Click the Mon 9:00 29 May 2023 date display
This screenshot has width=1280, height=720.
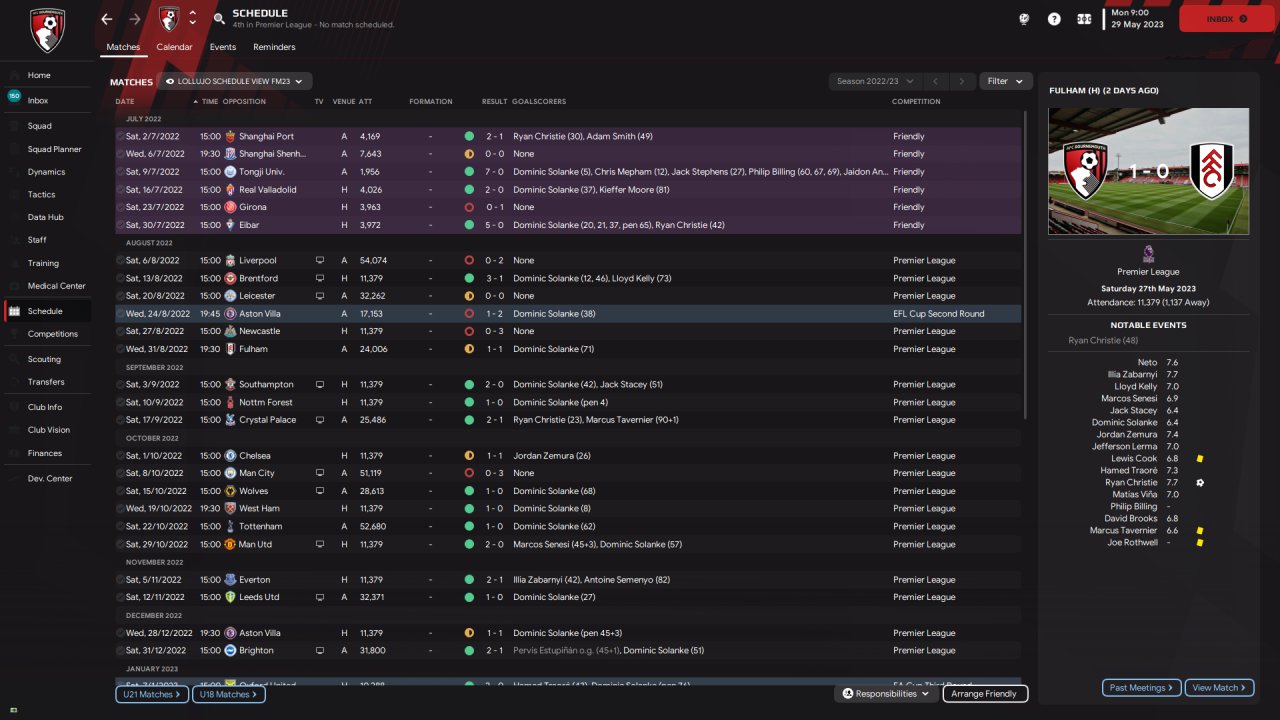click(1139, 19)
